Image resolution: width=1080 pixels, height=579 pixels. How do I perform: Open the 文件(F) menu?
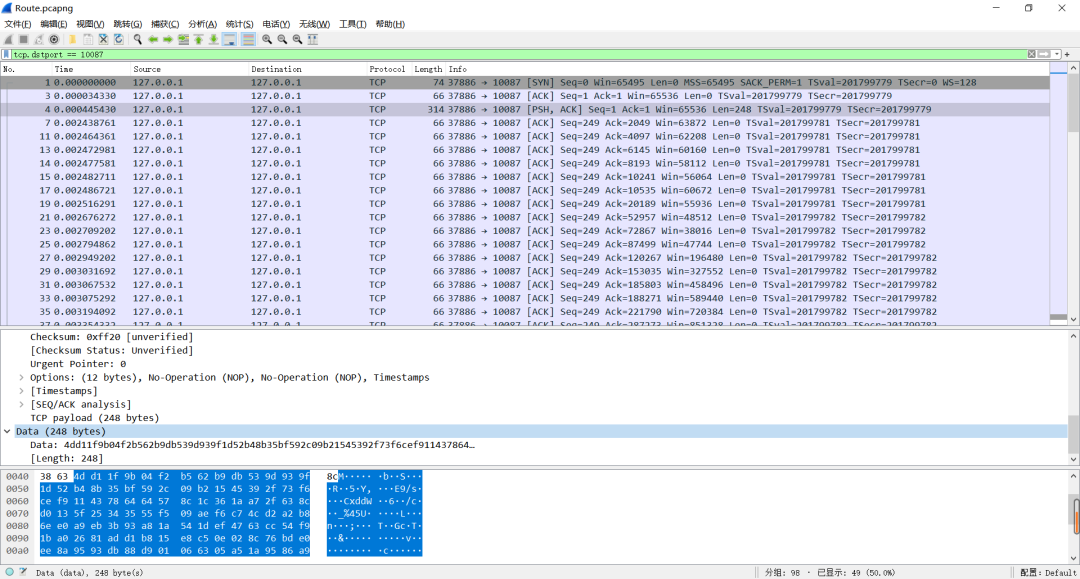pyautogui.click(x=18, y=24)
